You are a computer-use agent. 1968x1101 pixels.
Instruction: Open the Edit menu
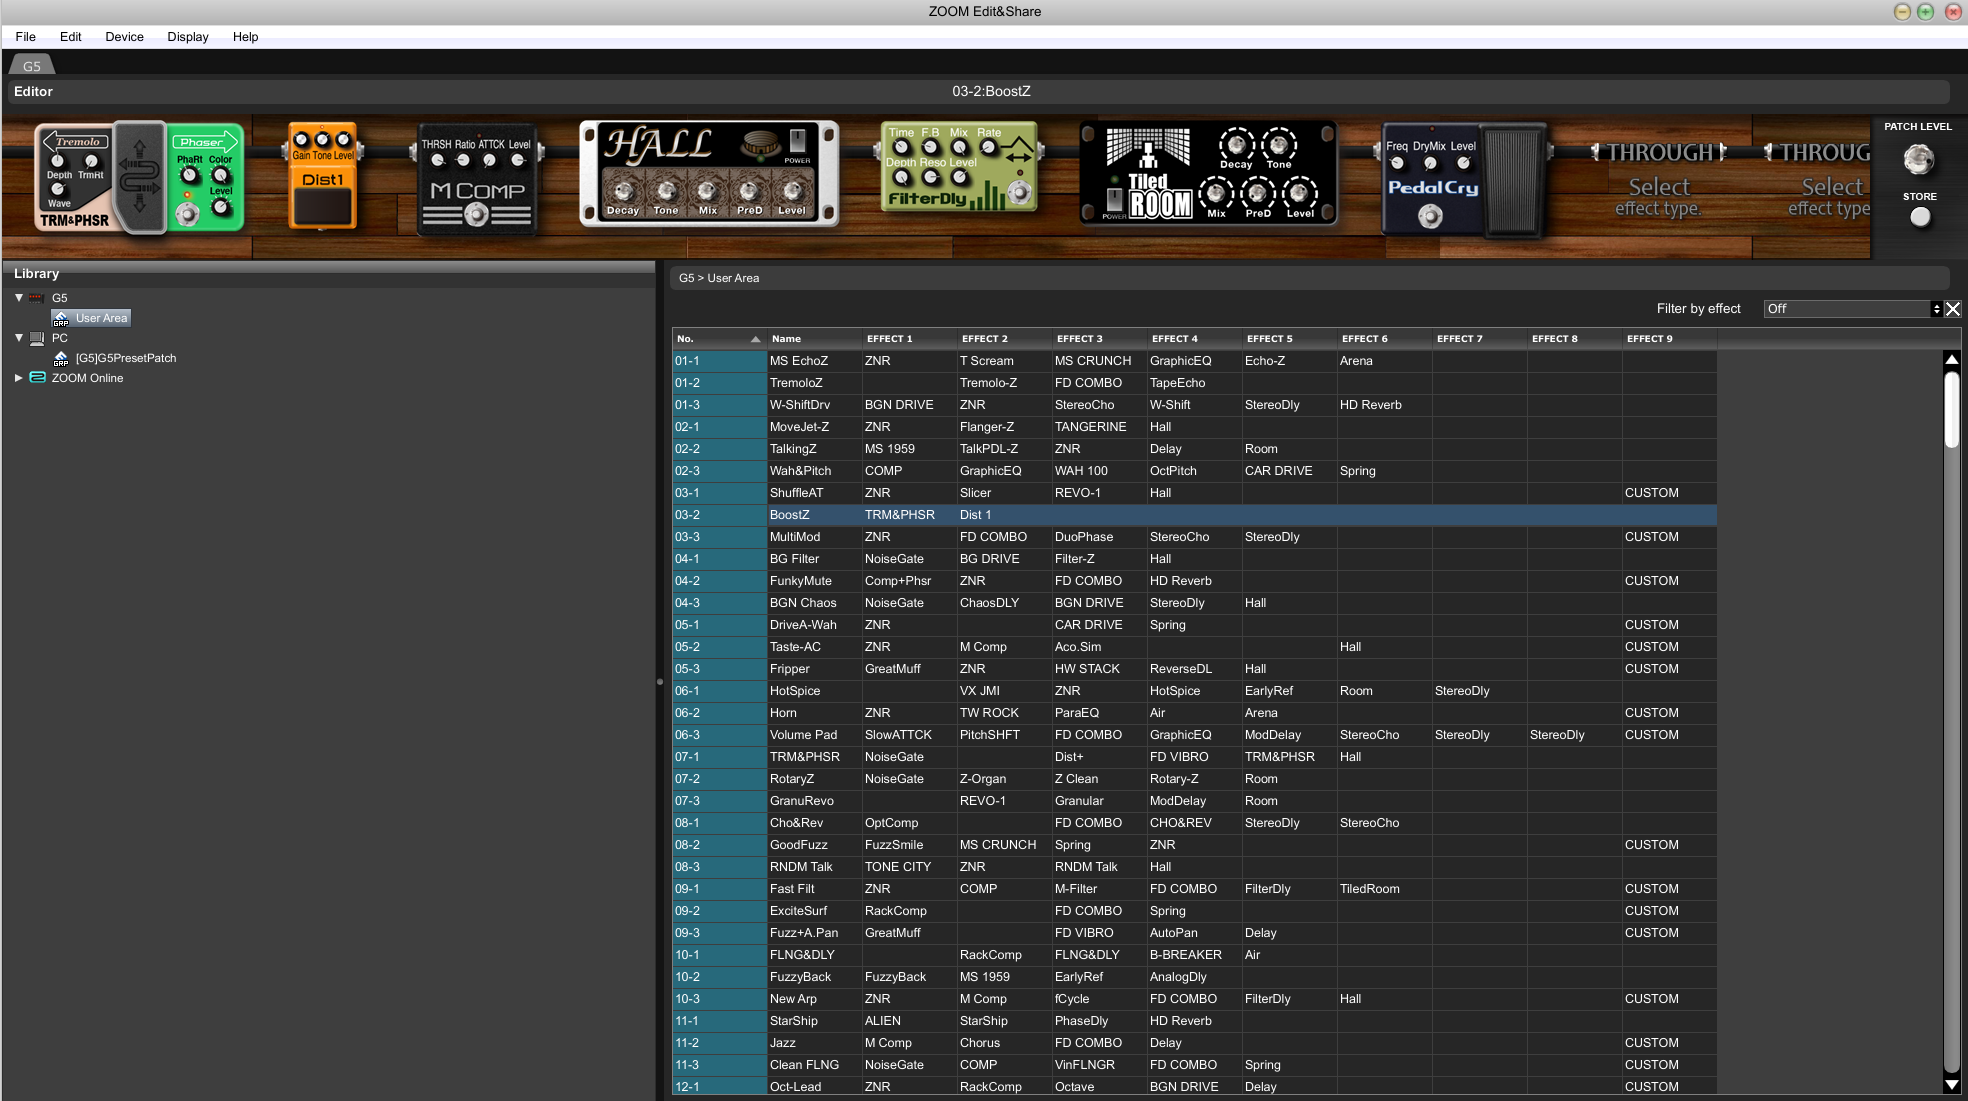point(71,37)
